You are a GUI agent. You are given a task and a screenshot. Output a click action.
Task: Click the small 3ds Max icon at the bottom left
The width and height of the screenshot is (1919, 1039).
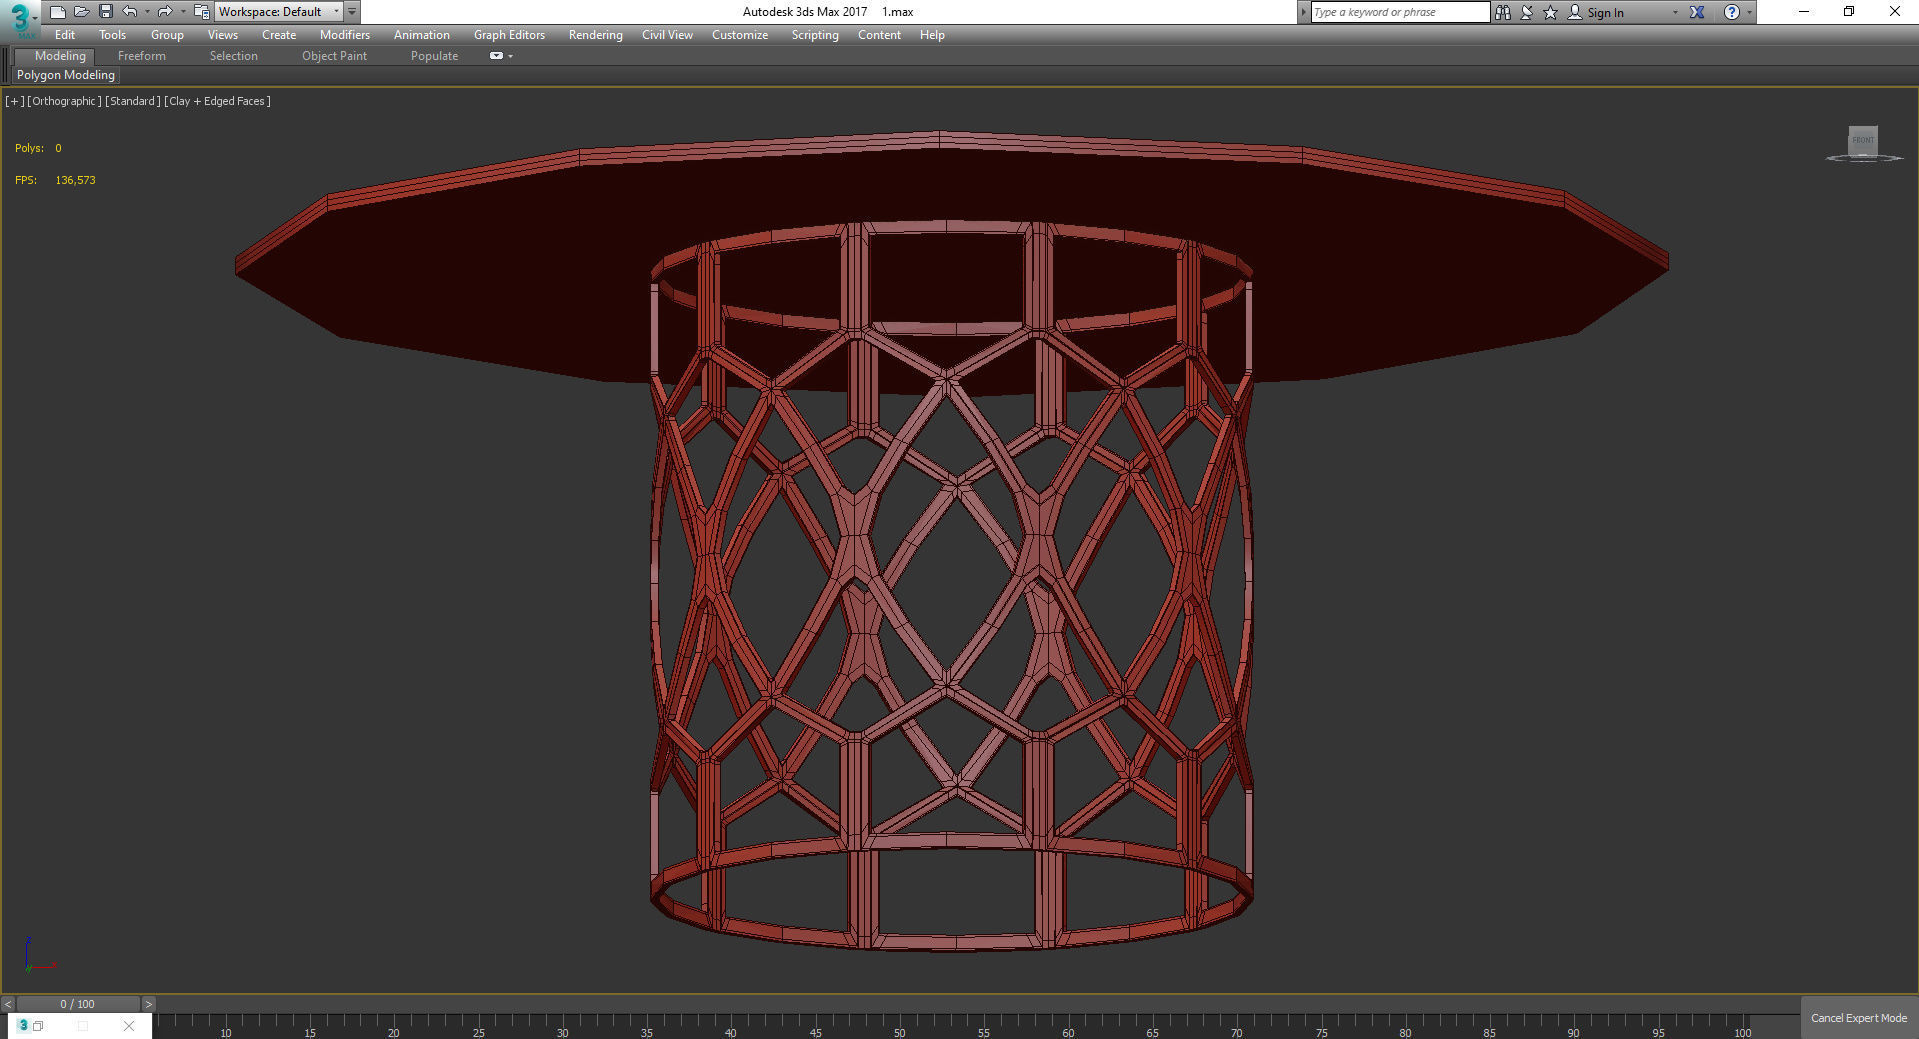(23, 1025)
